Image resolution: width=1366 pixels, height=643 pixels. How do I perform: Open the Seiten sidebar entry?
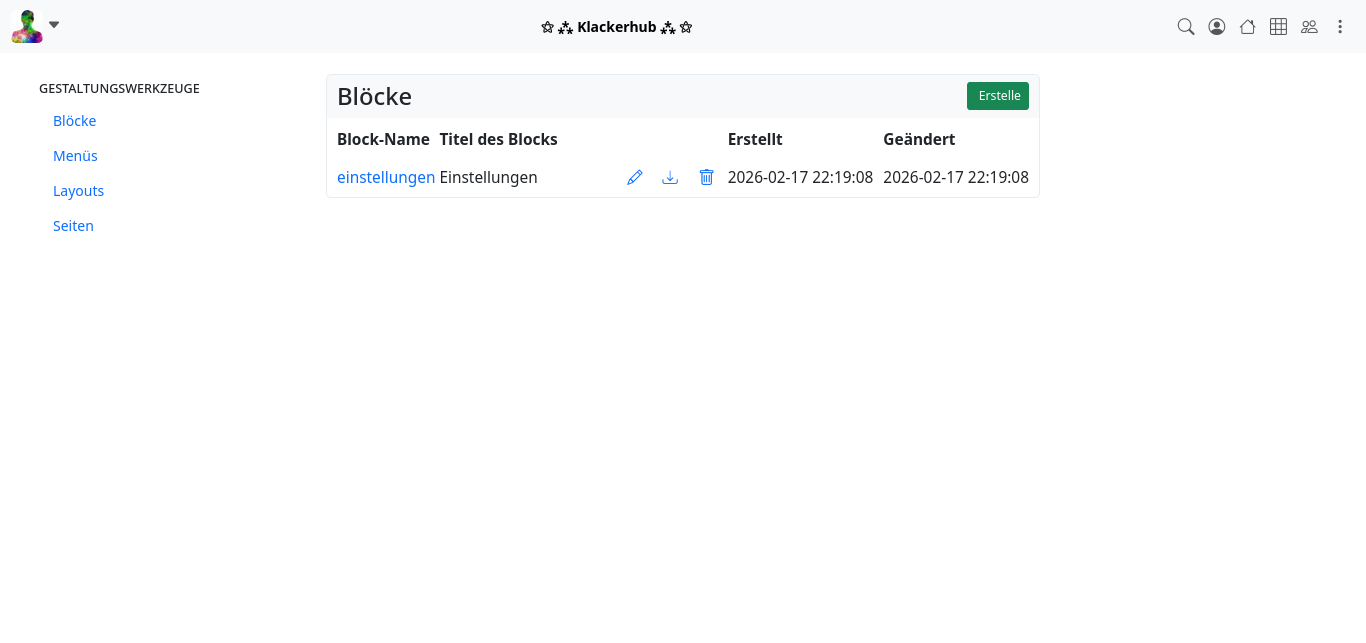(x=73, y=226)
